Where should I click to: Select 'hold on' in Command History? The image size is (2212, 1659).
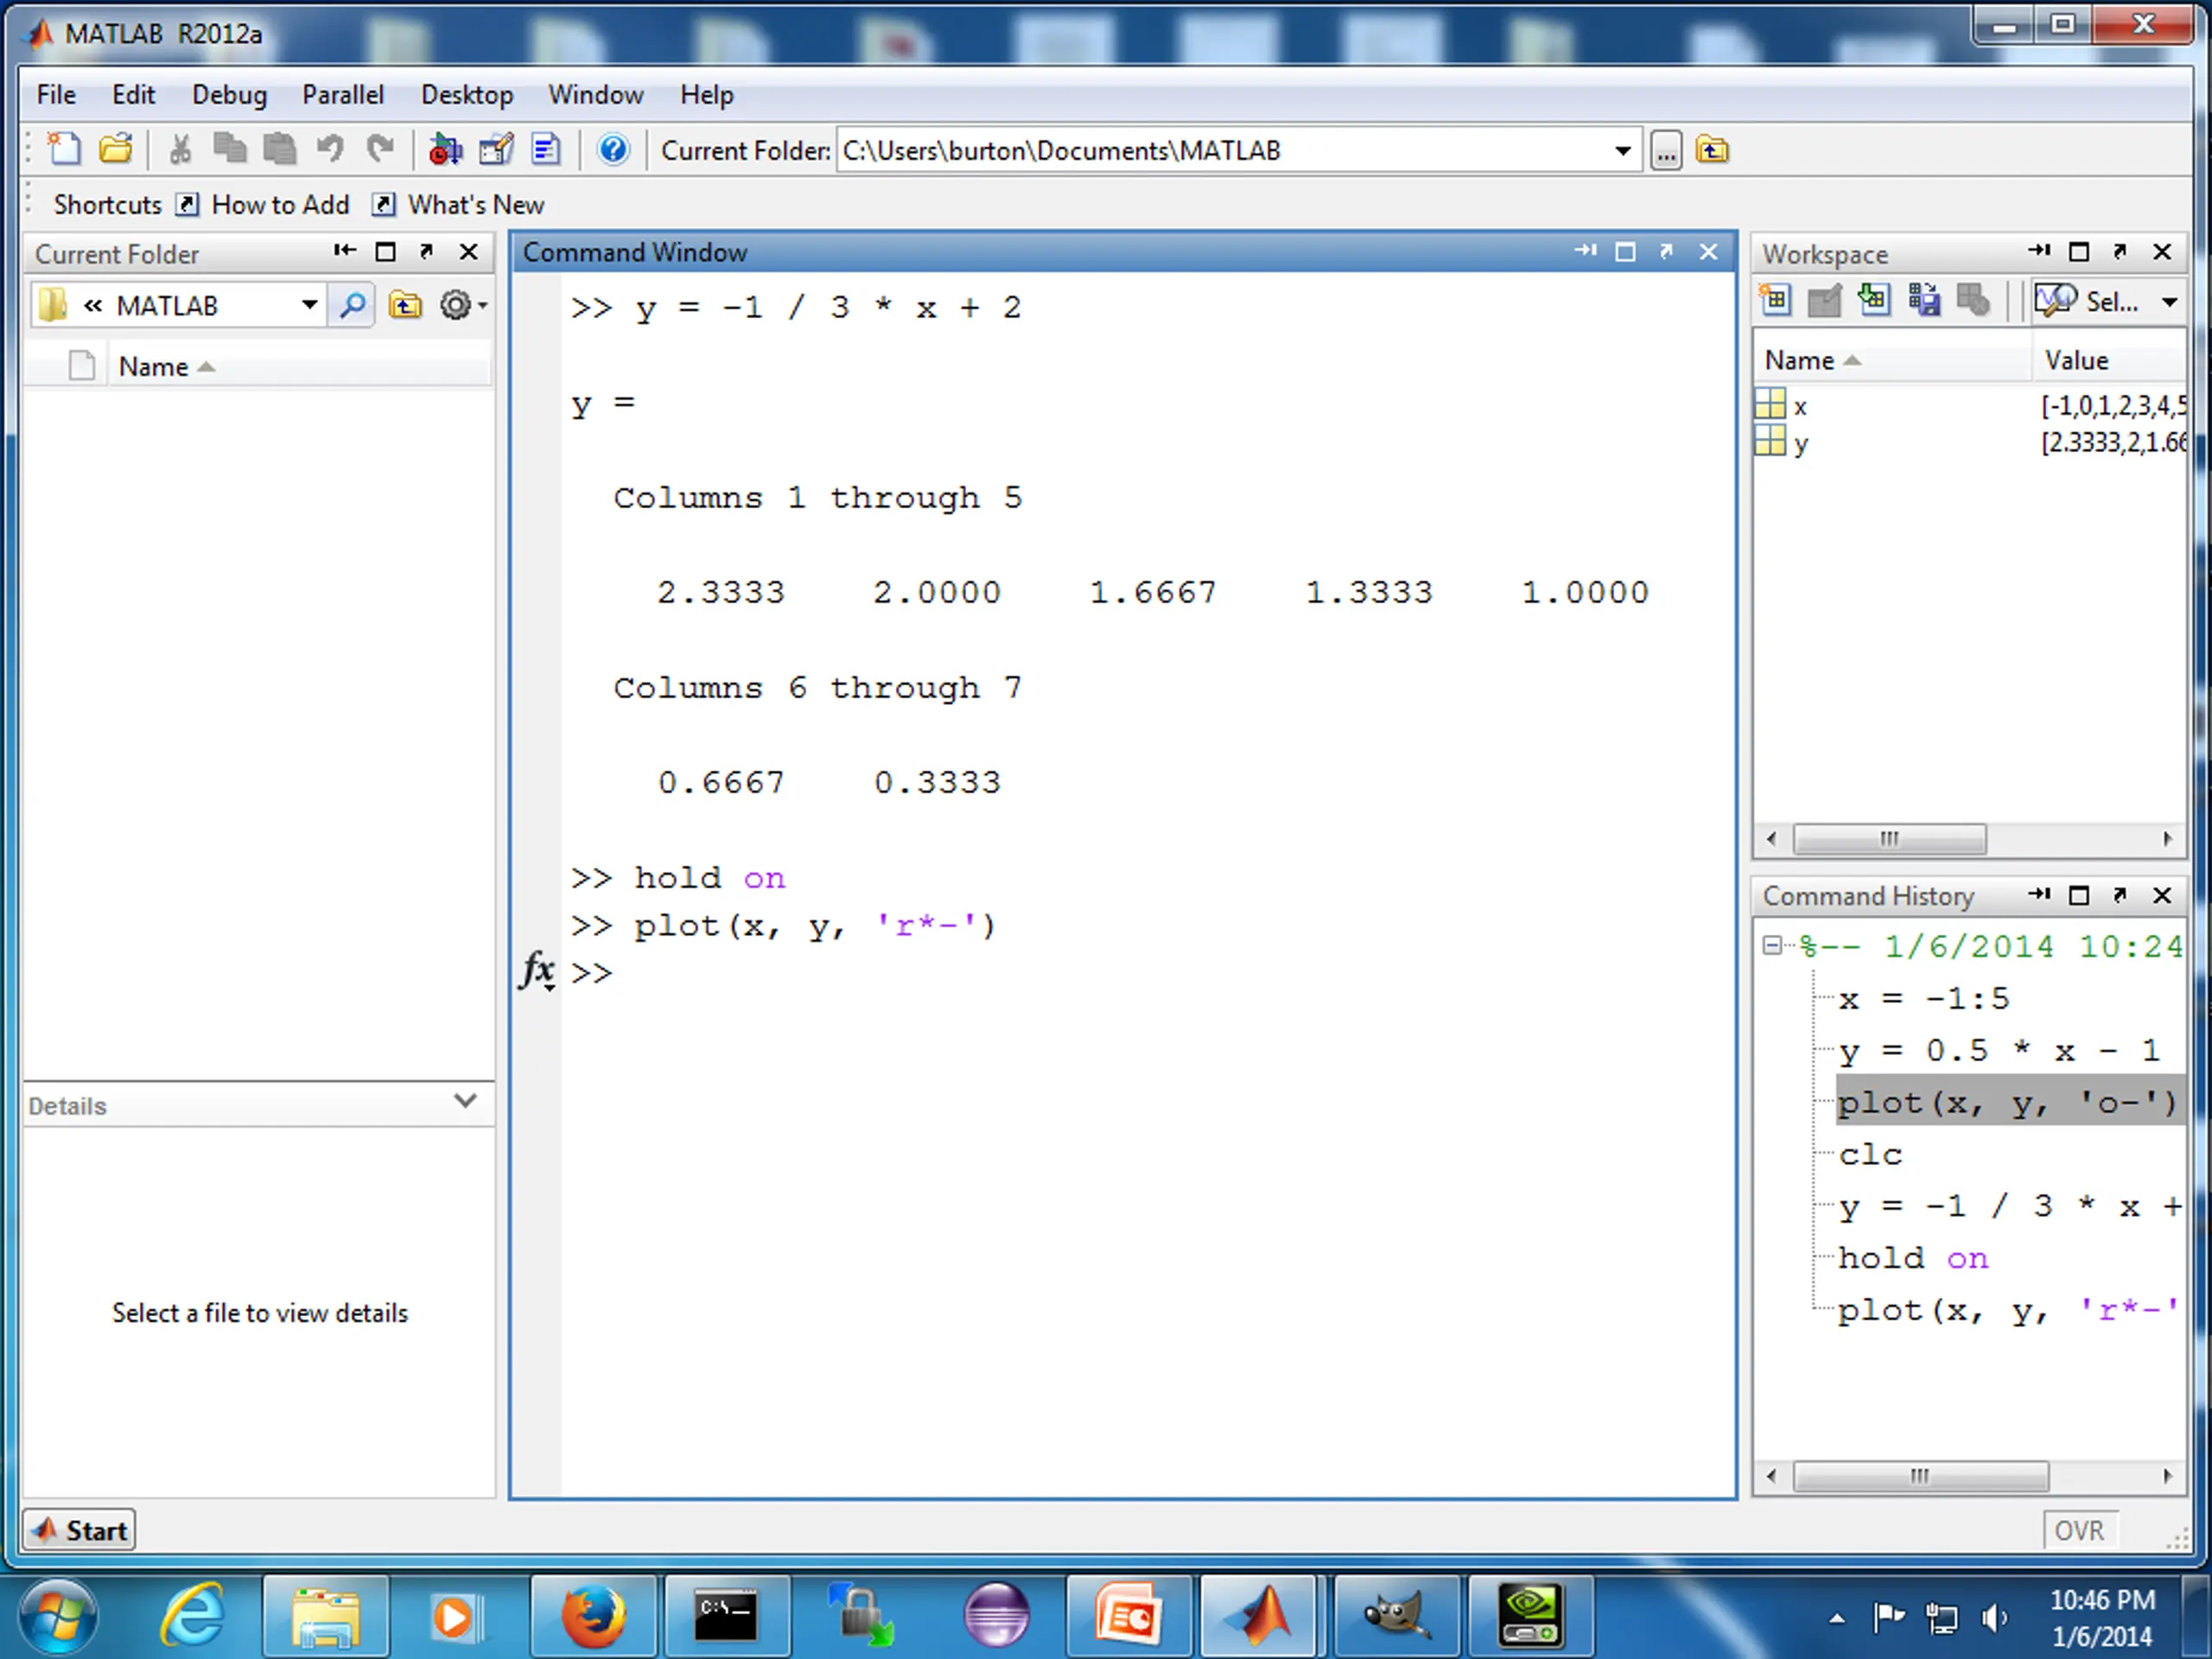1912,1258
